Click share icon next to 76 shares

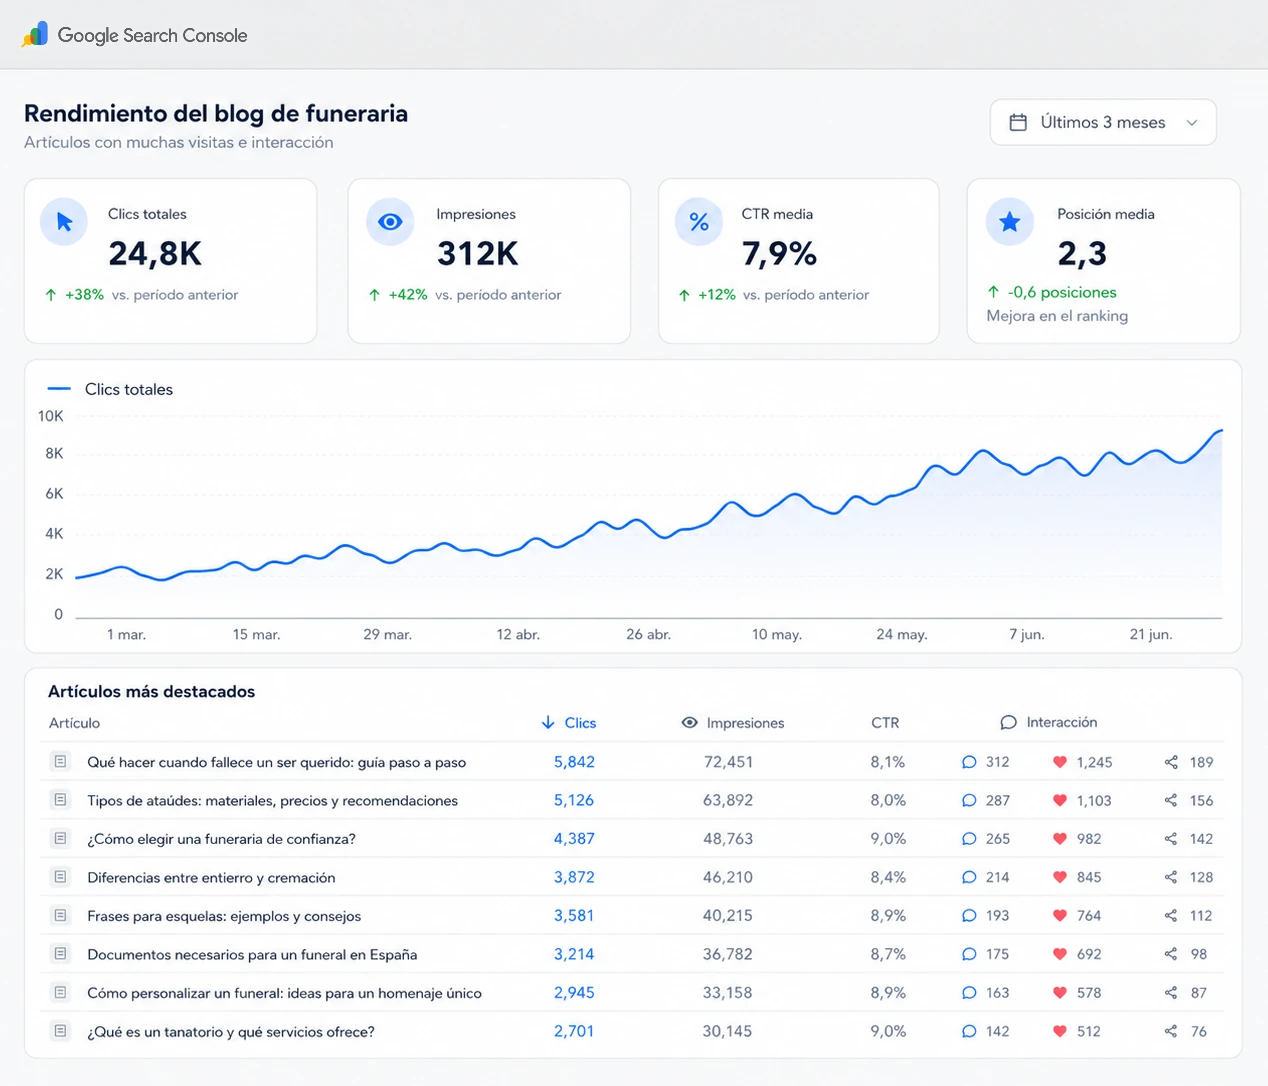tap(1171, 1032)
